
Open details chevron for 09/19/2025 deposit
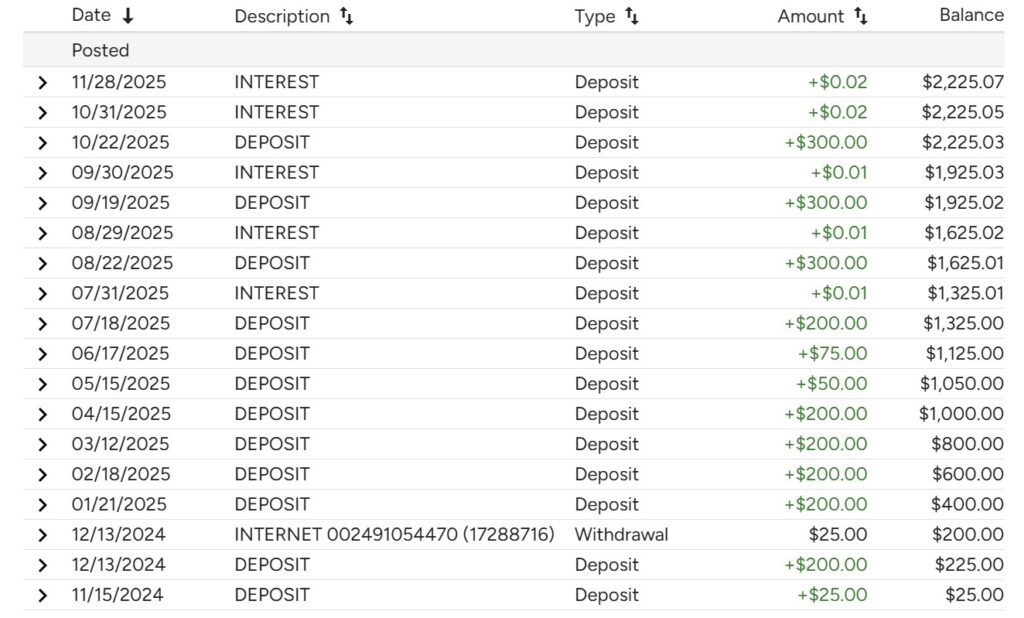(42, 203)
